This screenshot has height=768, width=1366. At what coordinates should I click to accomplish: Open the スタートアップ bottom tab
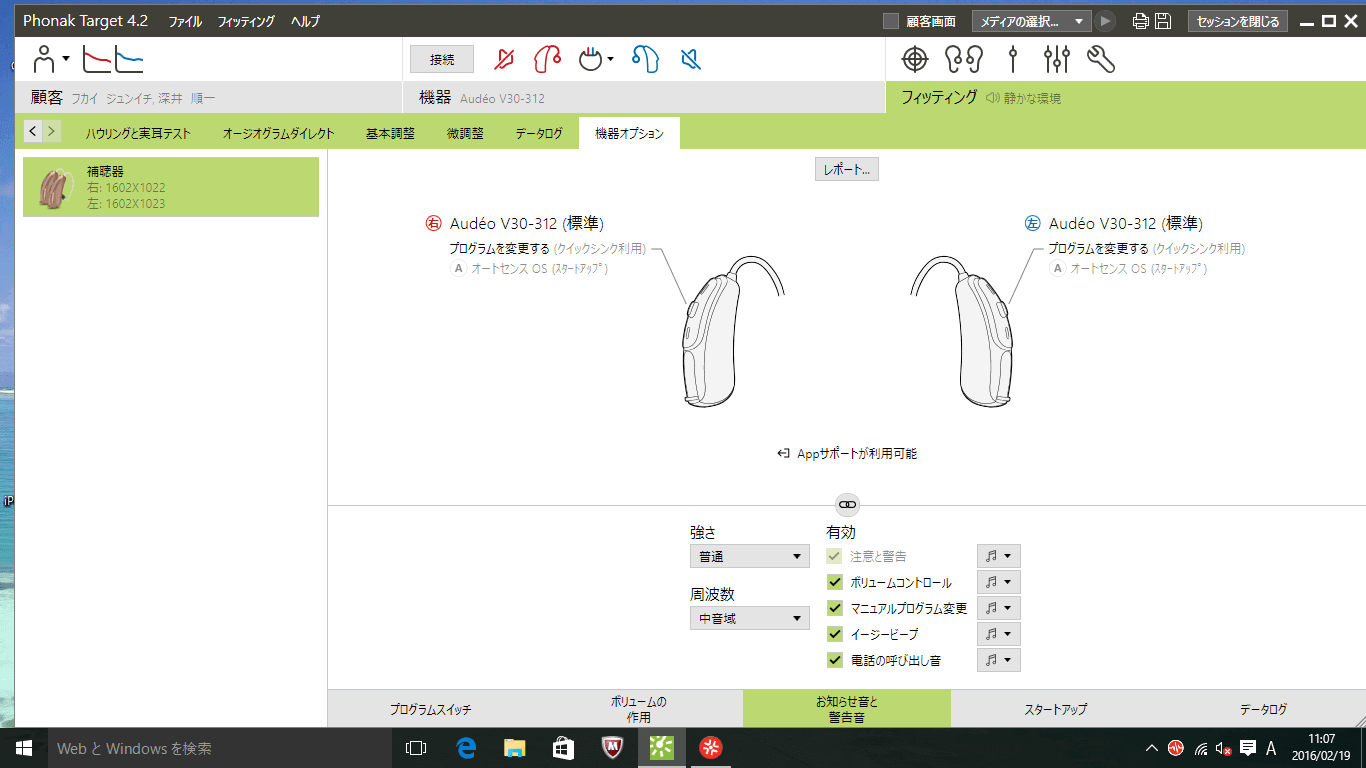click(x=1055, y=709)
